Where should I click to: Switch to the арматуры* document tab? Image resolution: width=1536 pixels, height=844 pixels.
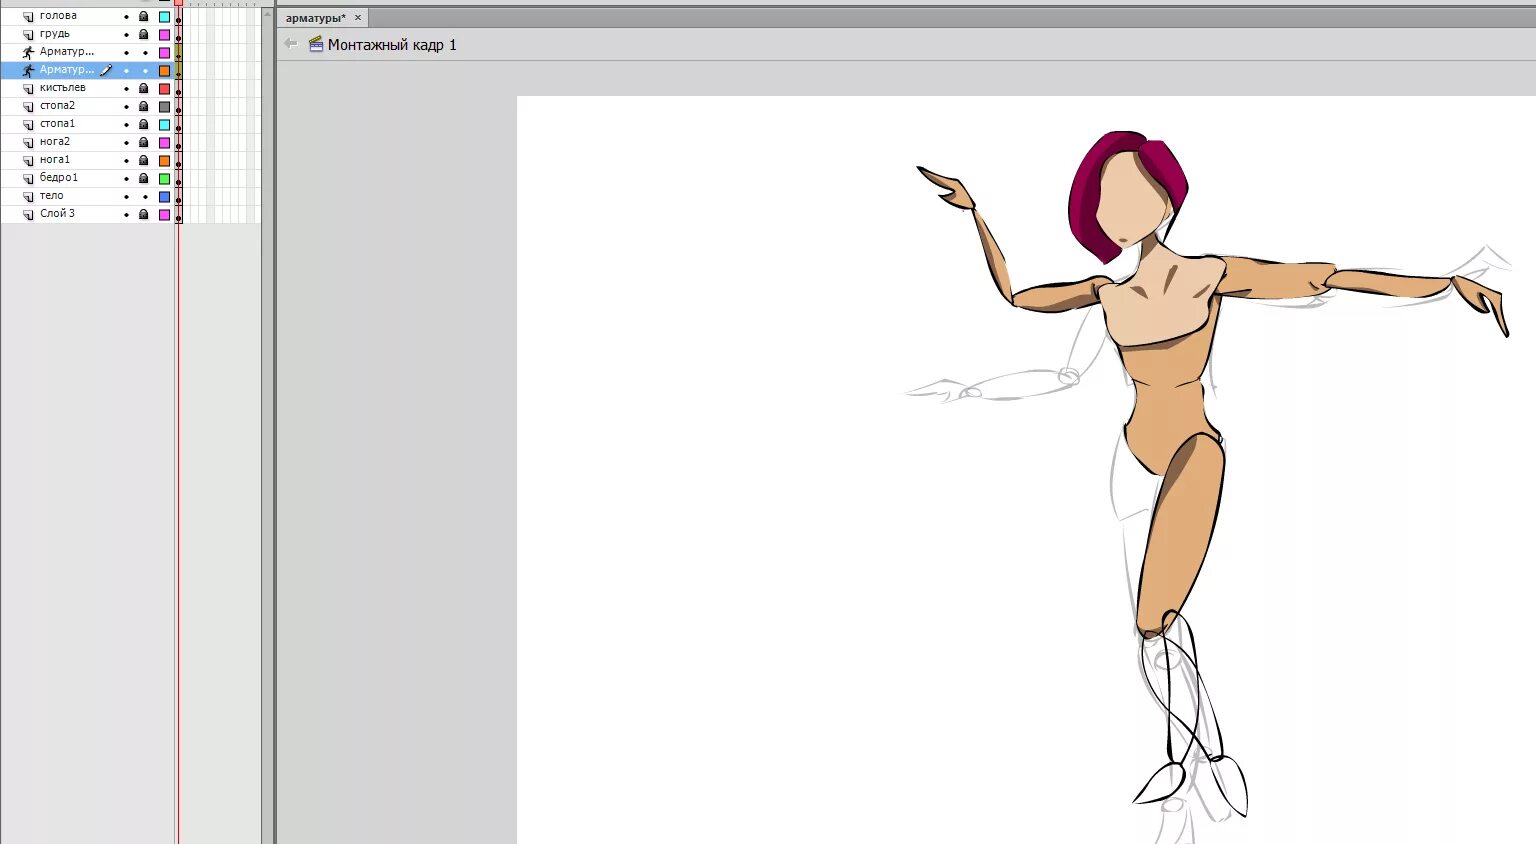point(316,18)
